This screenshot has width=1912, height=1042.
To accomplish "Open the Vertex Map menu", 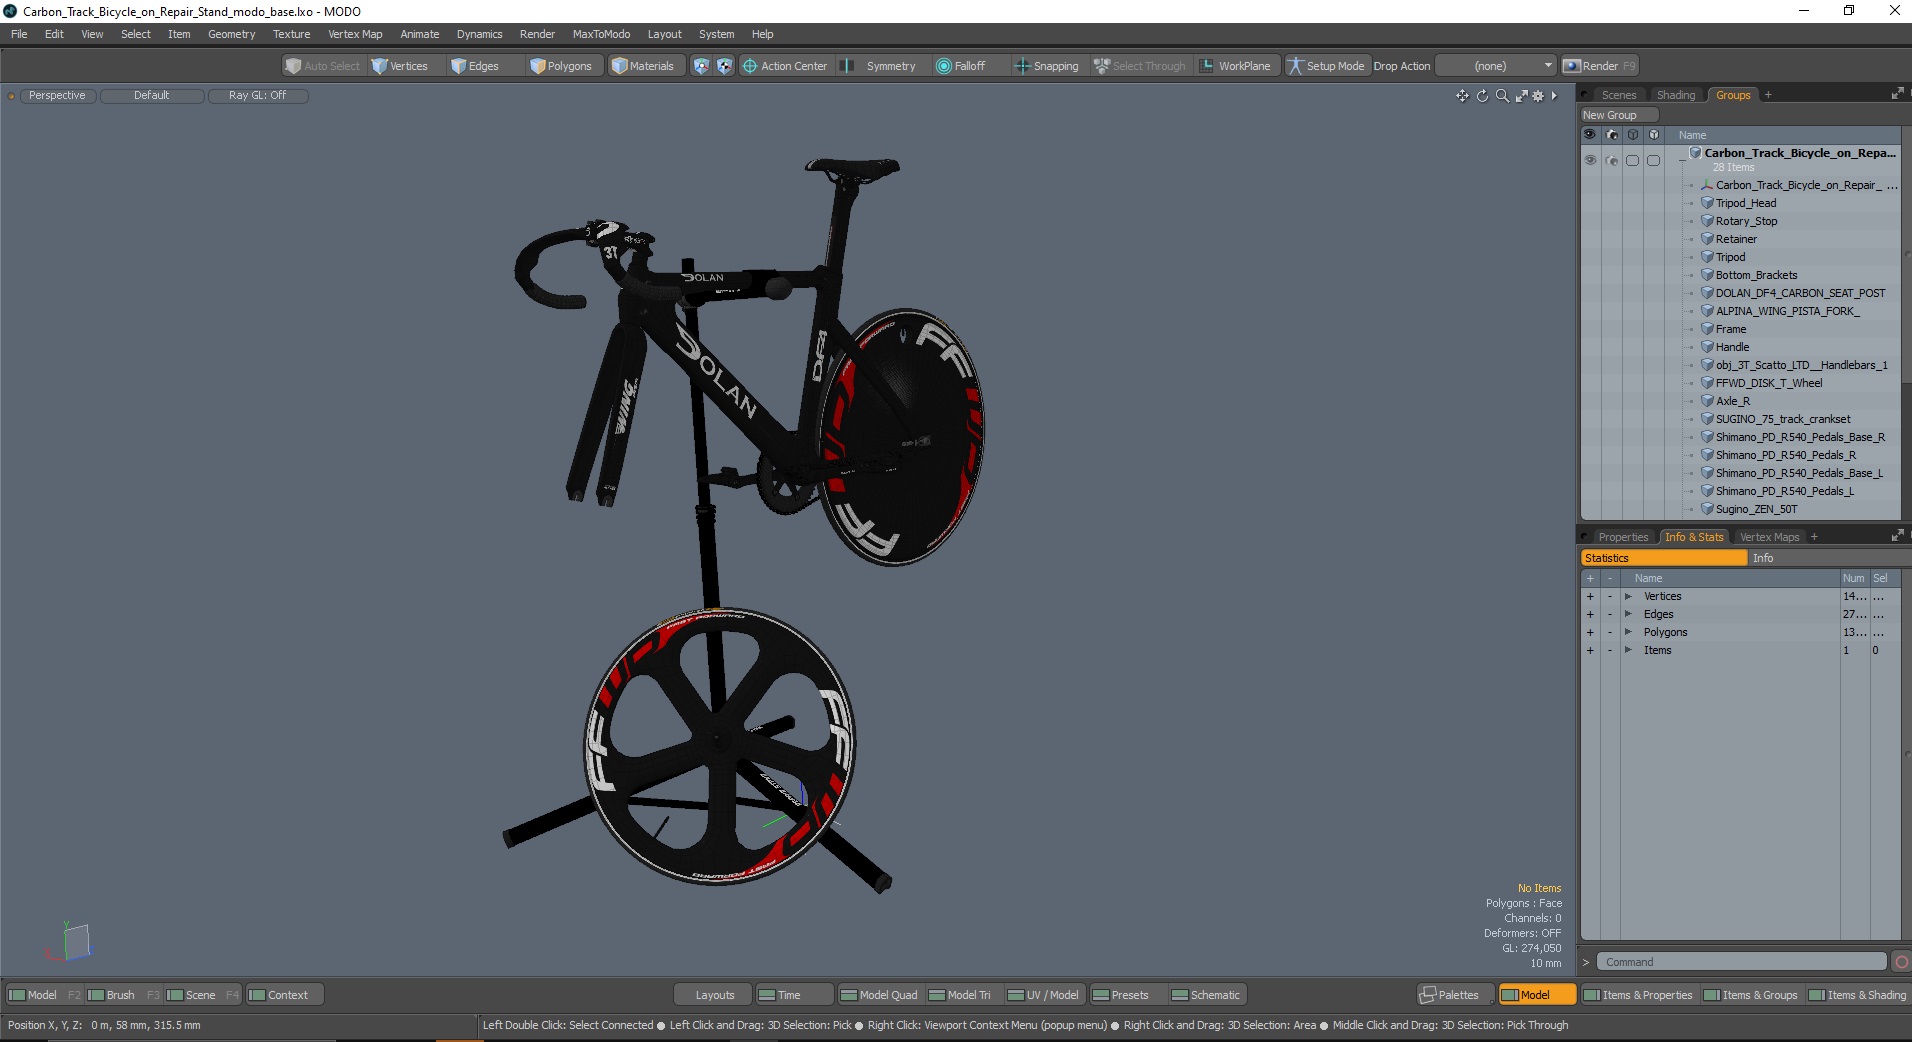I will [x=355, y=34].
